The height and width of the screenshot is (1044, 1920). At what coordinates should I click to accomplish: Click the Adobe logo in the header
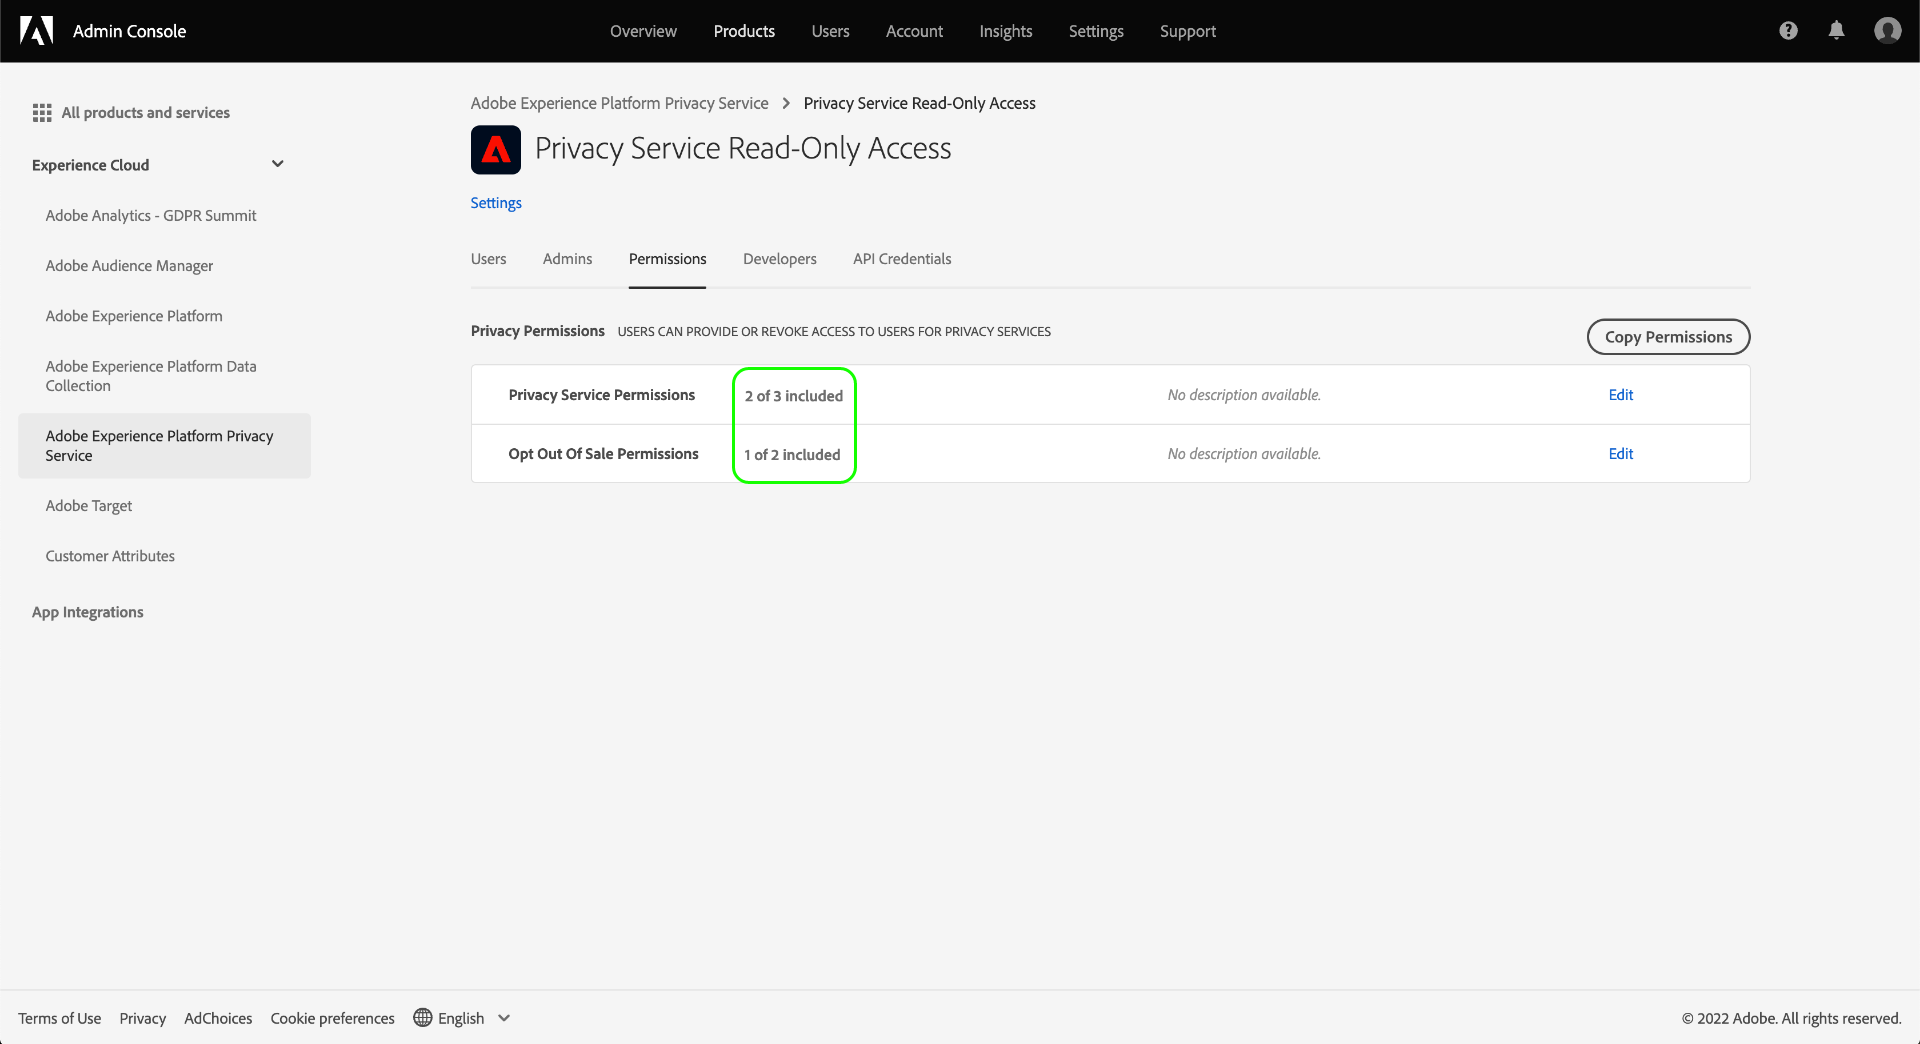(x=37, y=31)
